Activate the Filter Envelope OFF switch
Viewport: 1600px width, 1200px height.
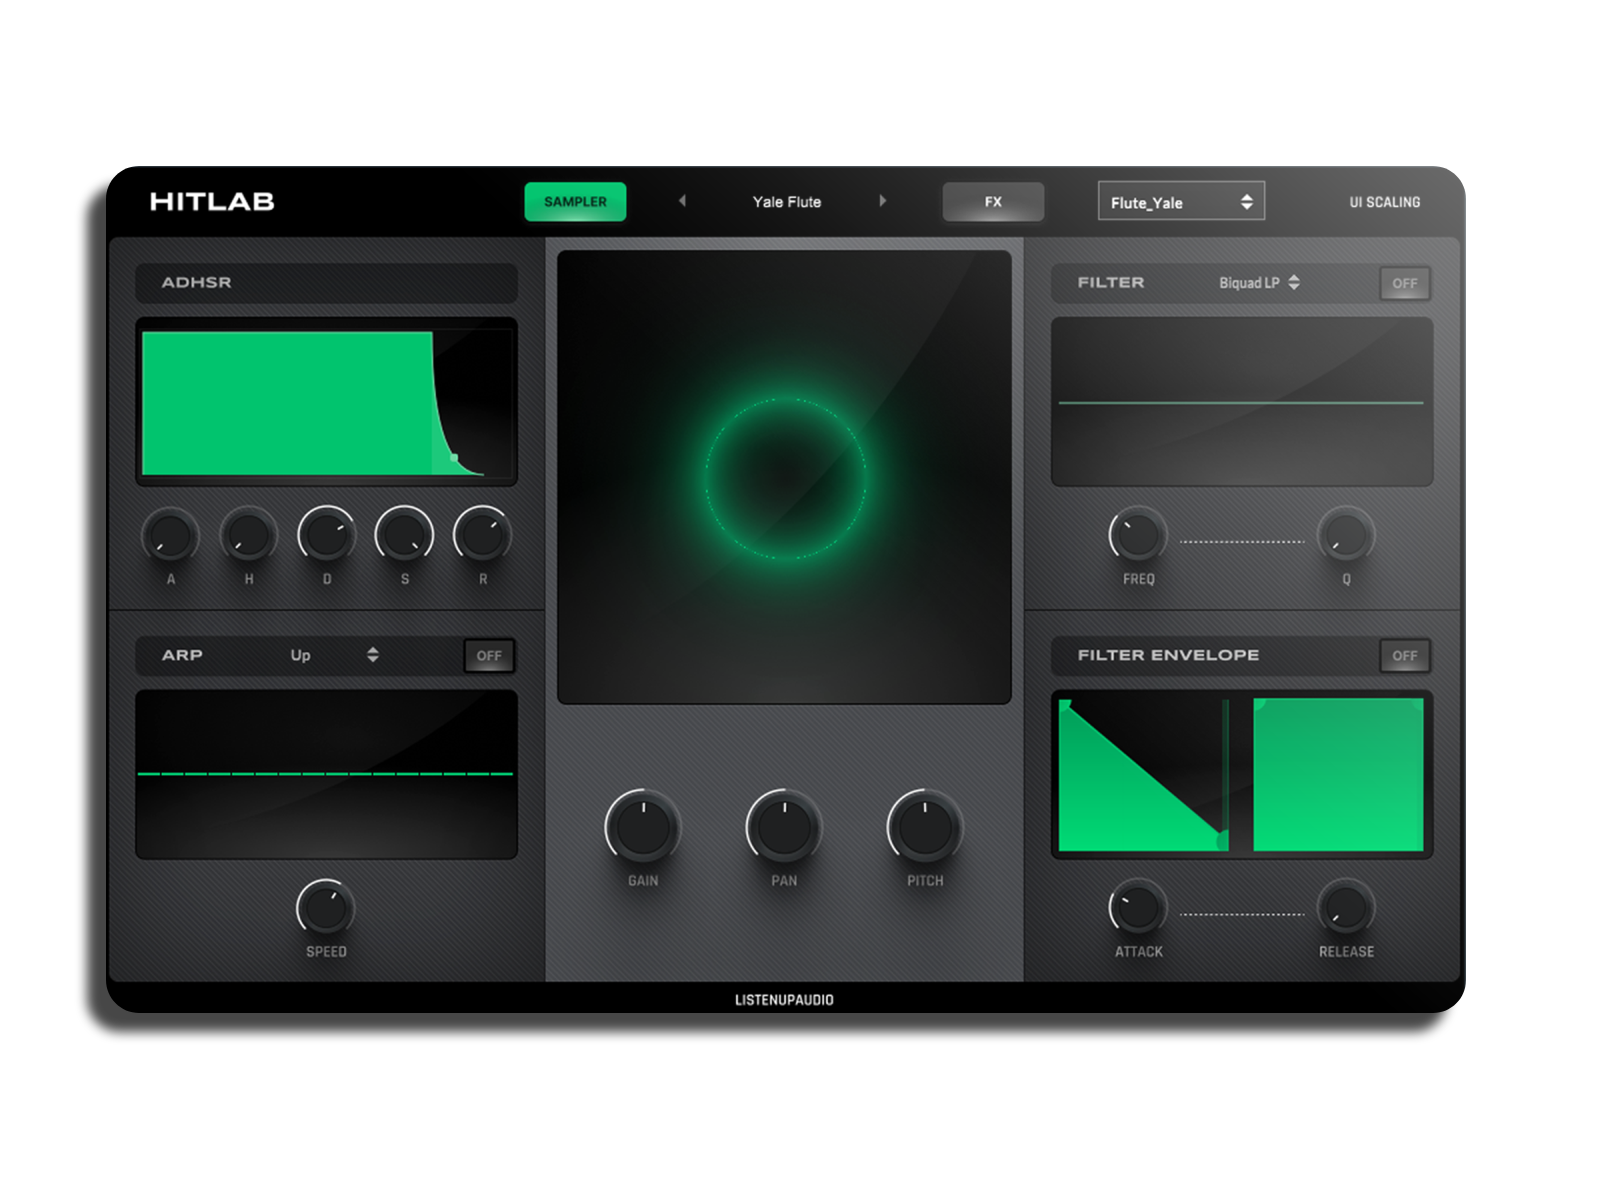coord(1404,656)
